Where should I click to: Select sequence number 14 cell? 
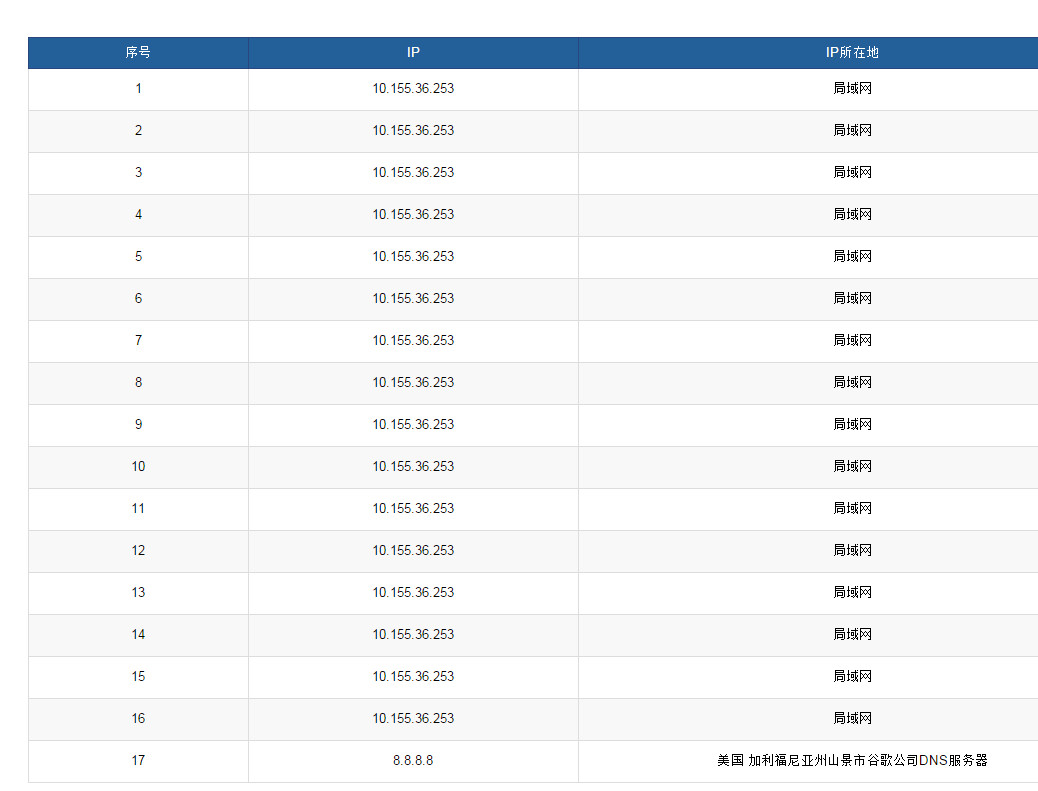pyautogui.click(x=138, y=634)
